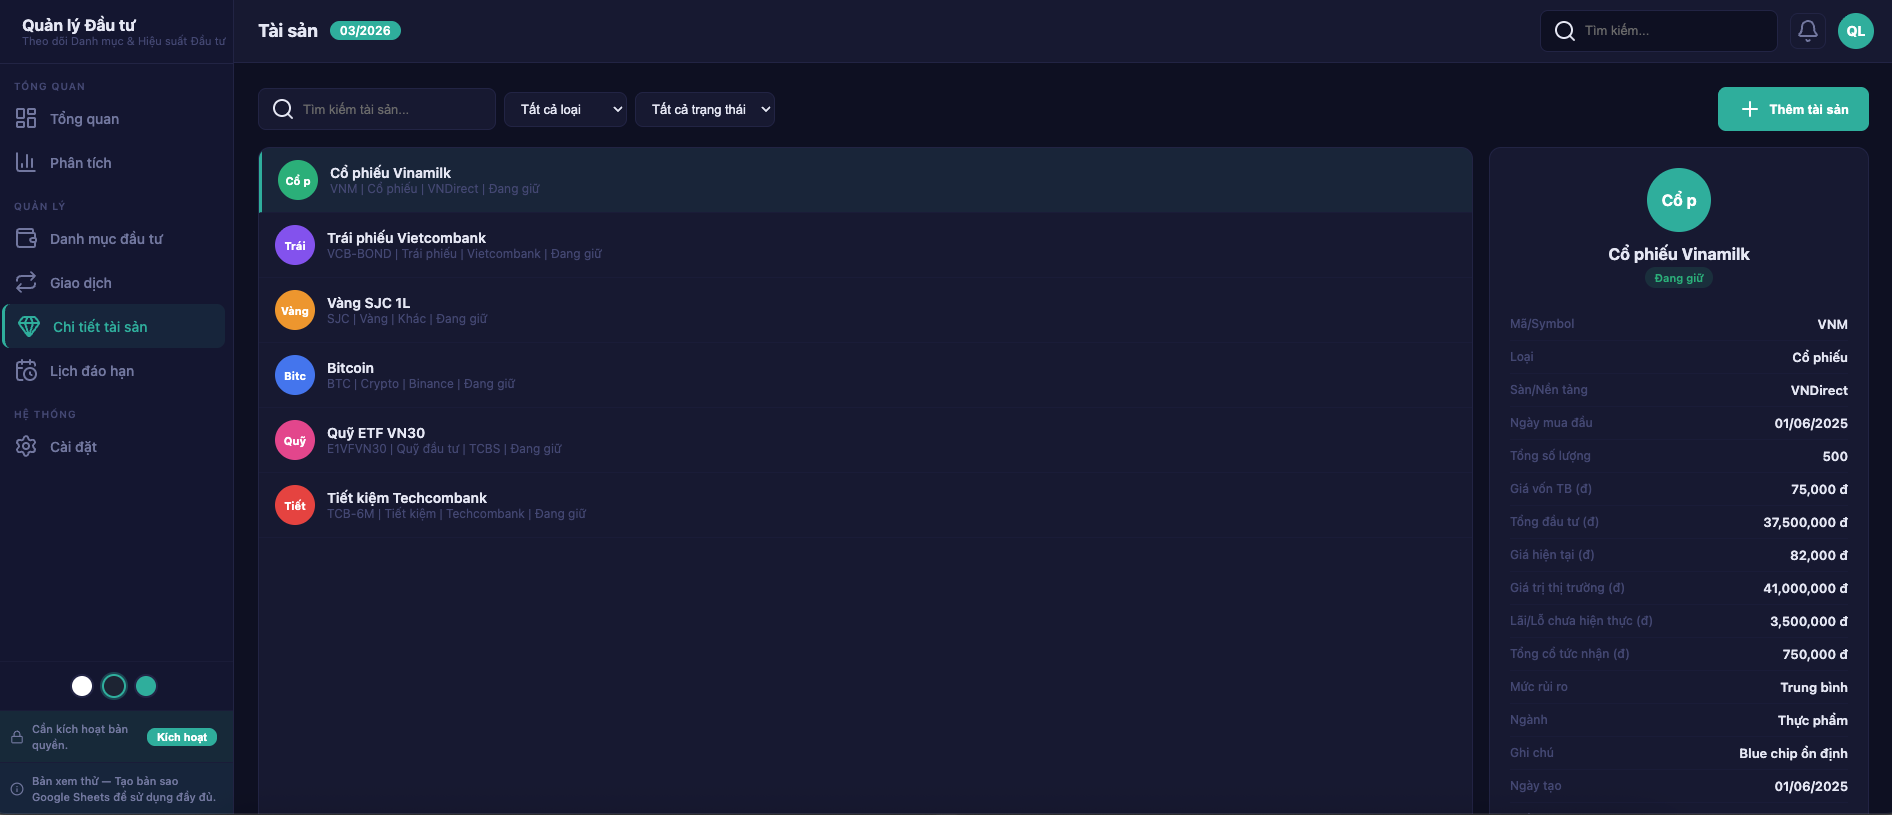Select the dark outlined theme dot
1892x815 pixels.
click(x=114, y=686)
